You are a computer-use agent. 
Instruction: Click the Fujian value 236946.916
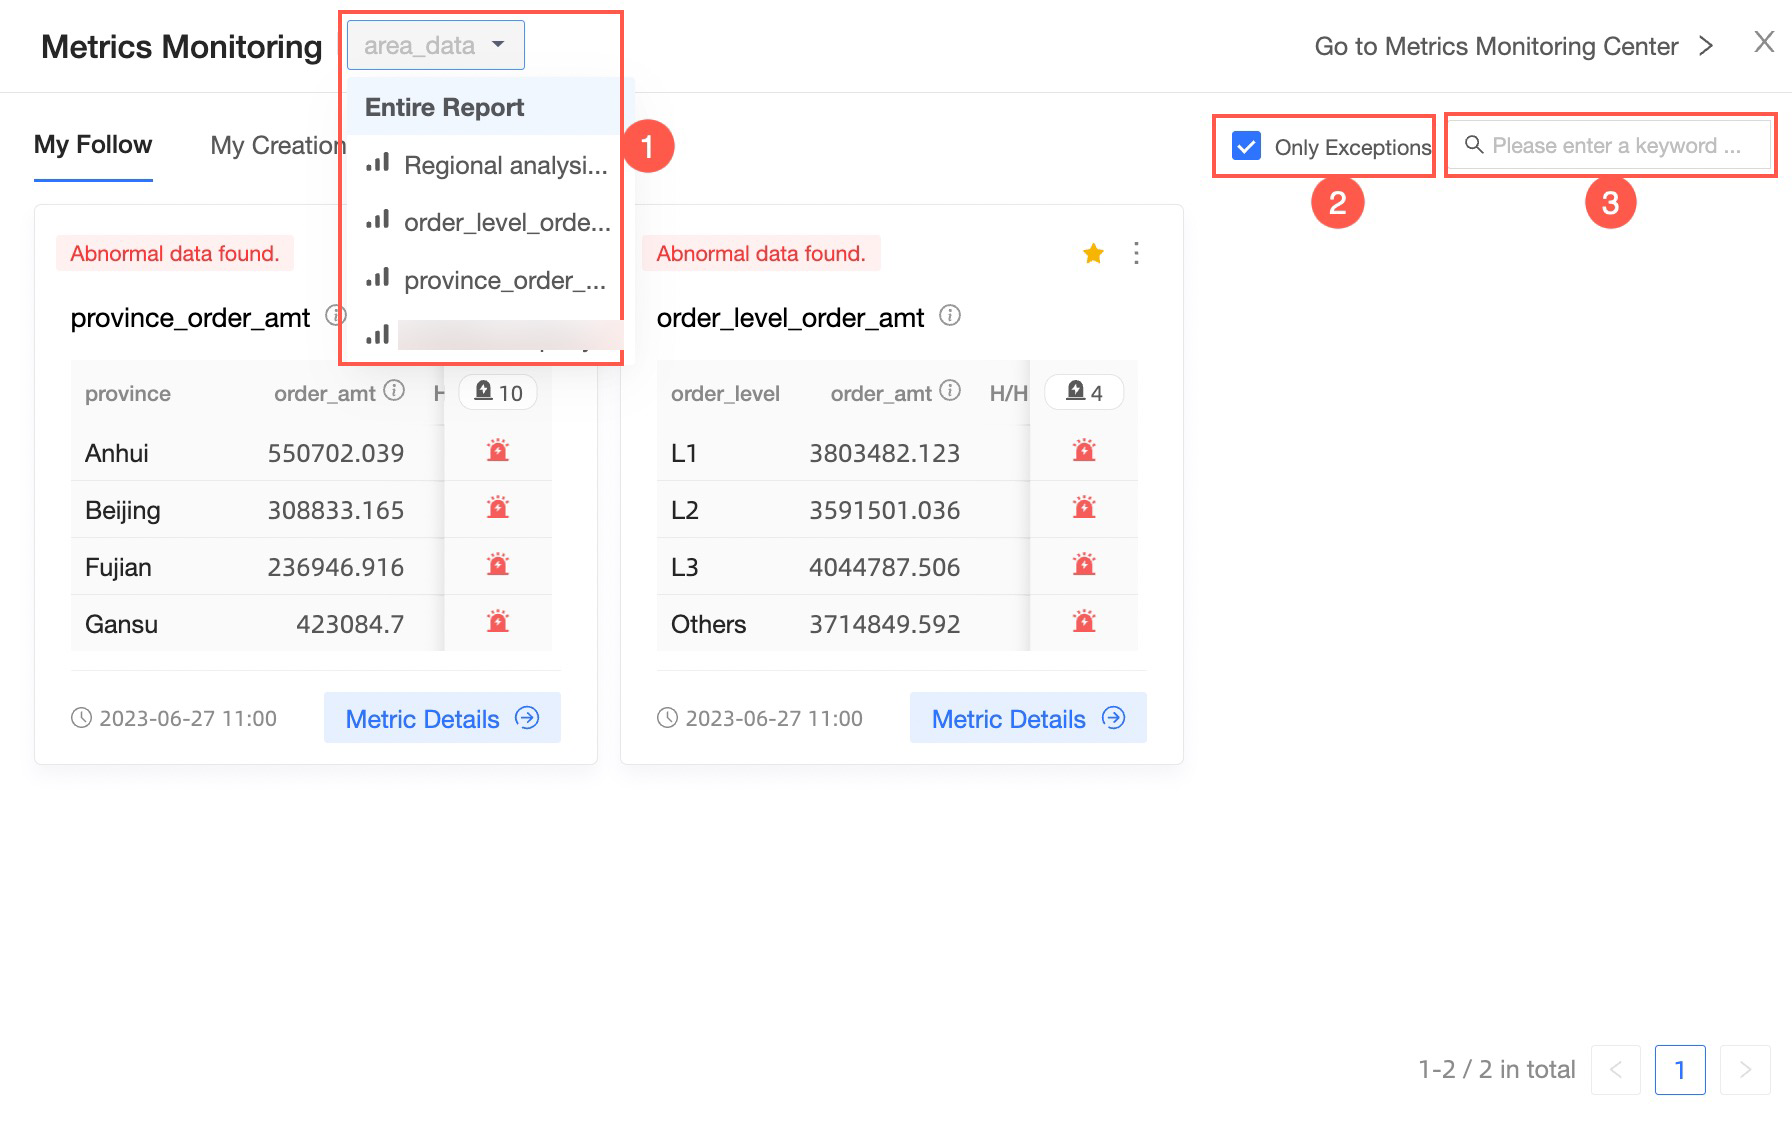tap(336, 567)
